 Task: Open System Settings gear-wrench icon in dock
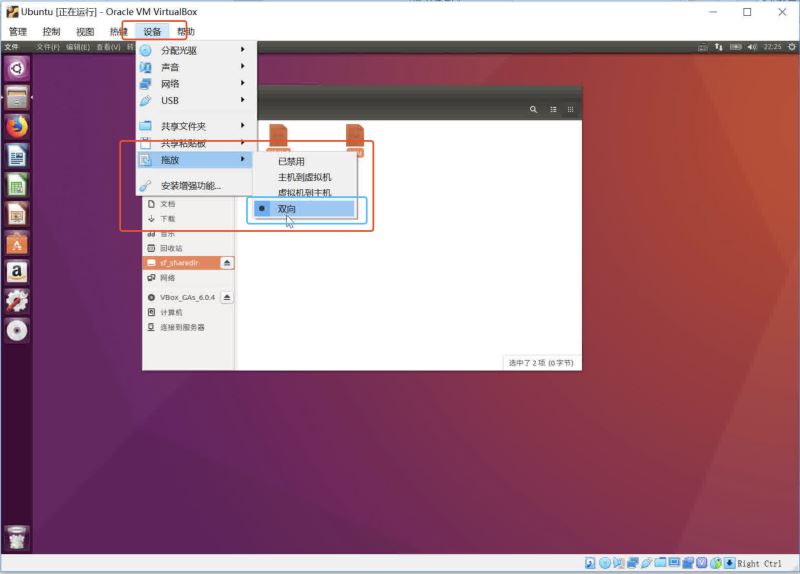point(17,301)
